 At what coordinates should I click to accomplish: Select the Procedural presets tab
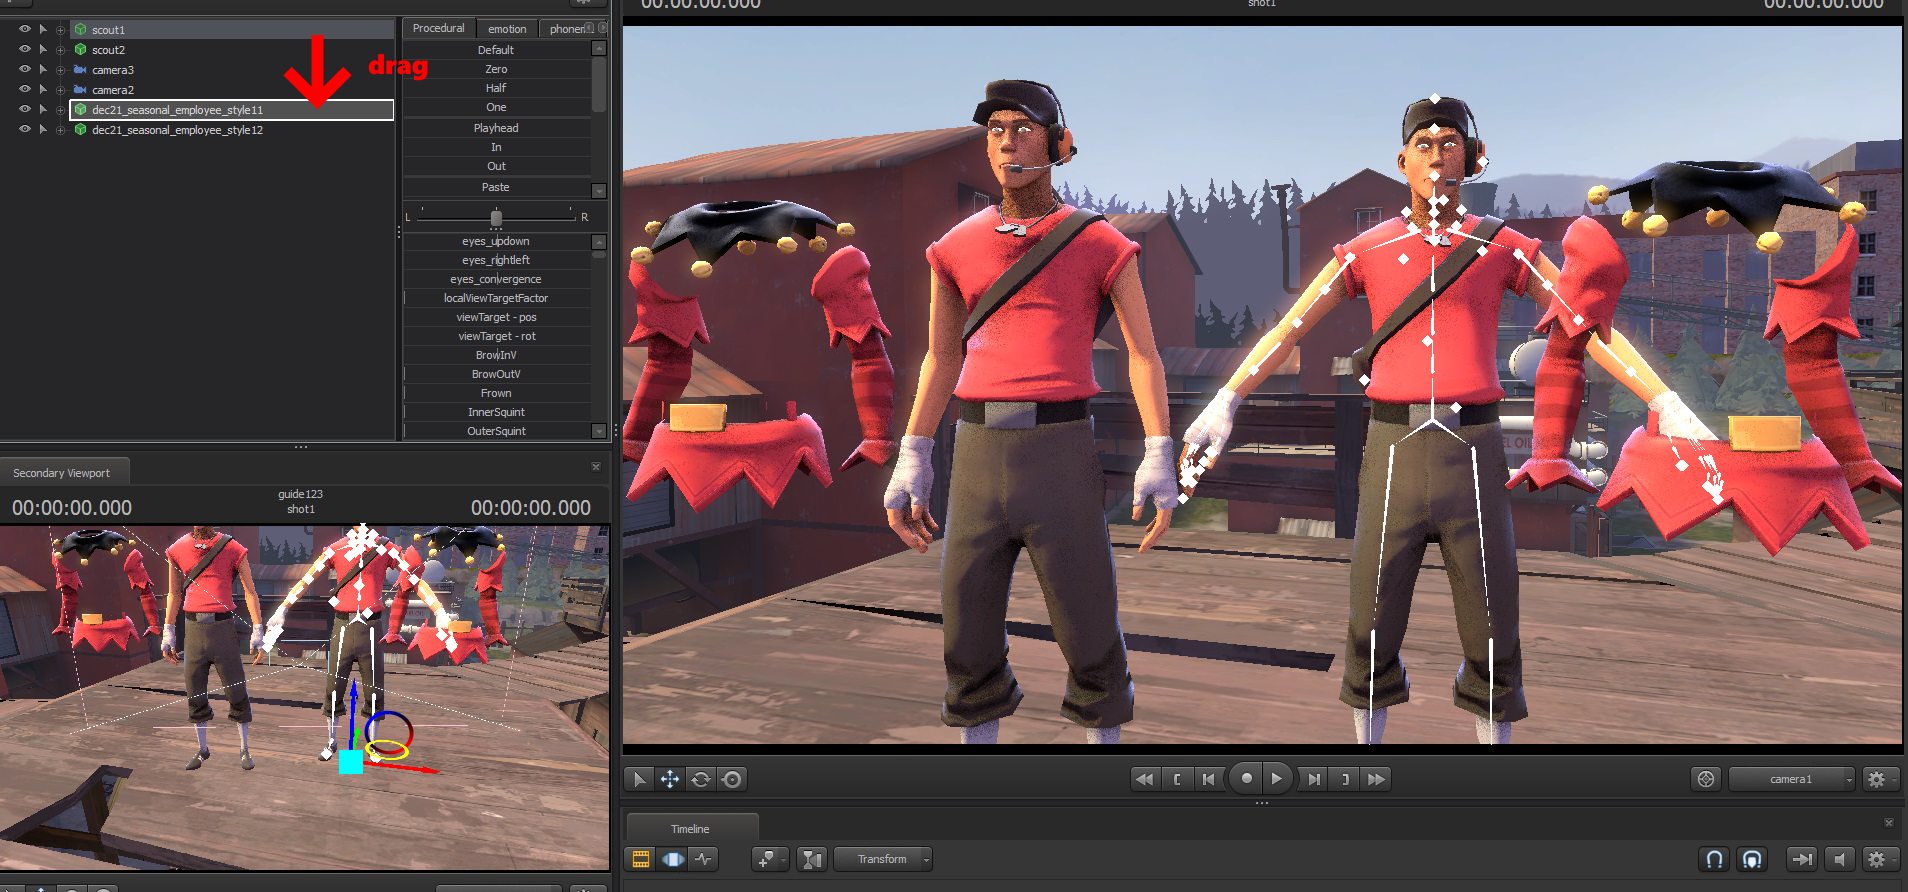coord(438,28)
